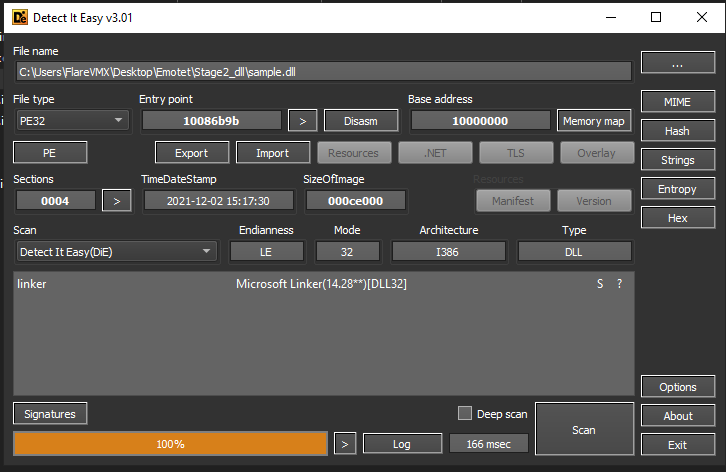Click the Exit button
The height and width of the screenshot is (472, 726).
pyautogui.click(x=678, y=445)
